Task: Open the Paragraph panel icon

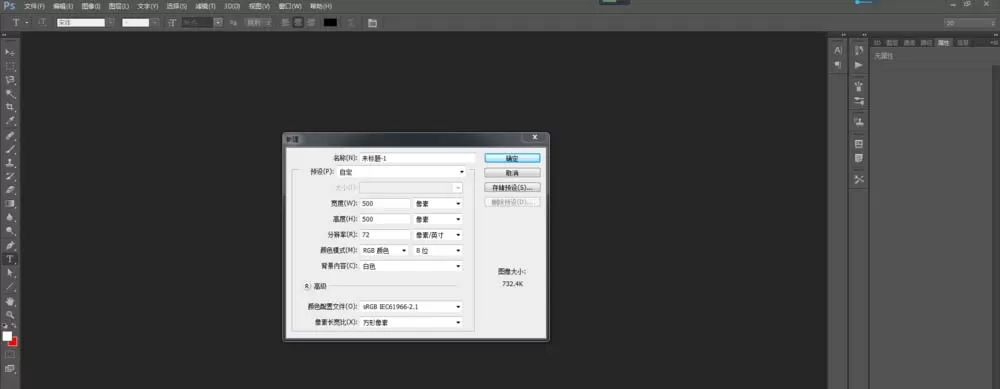Action: point(838,64)
